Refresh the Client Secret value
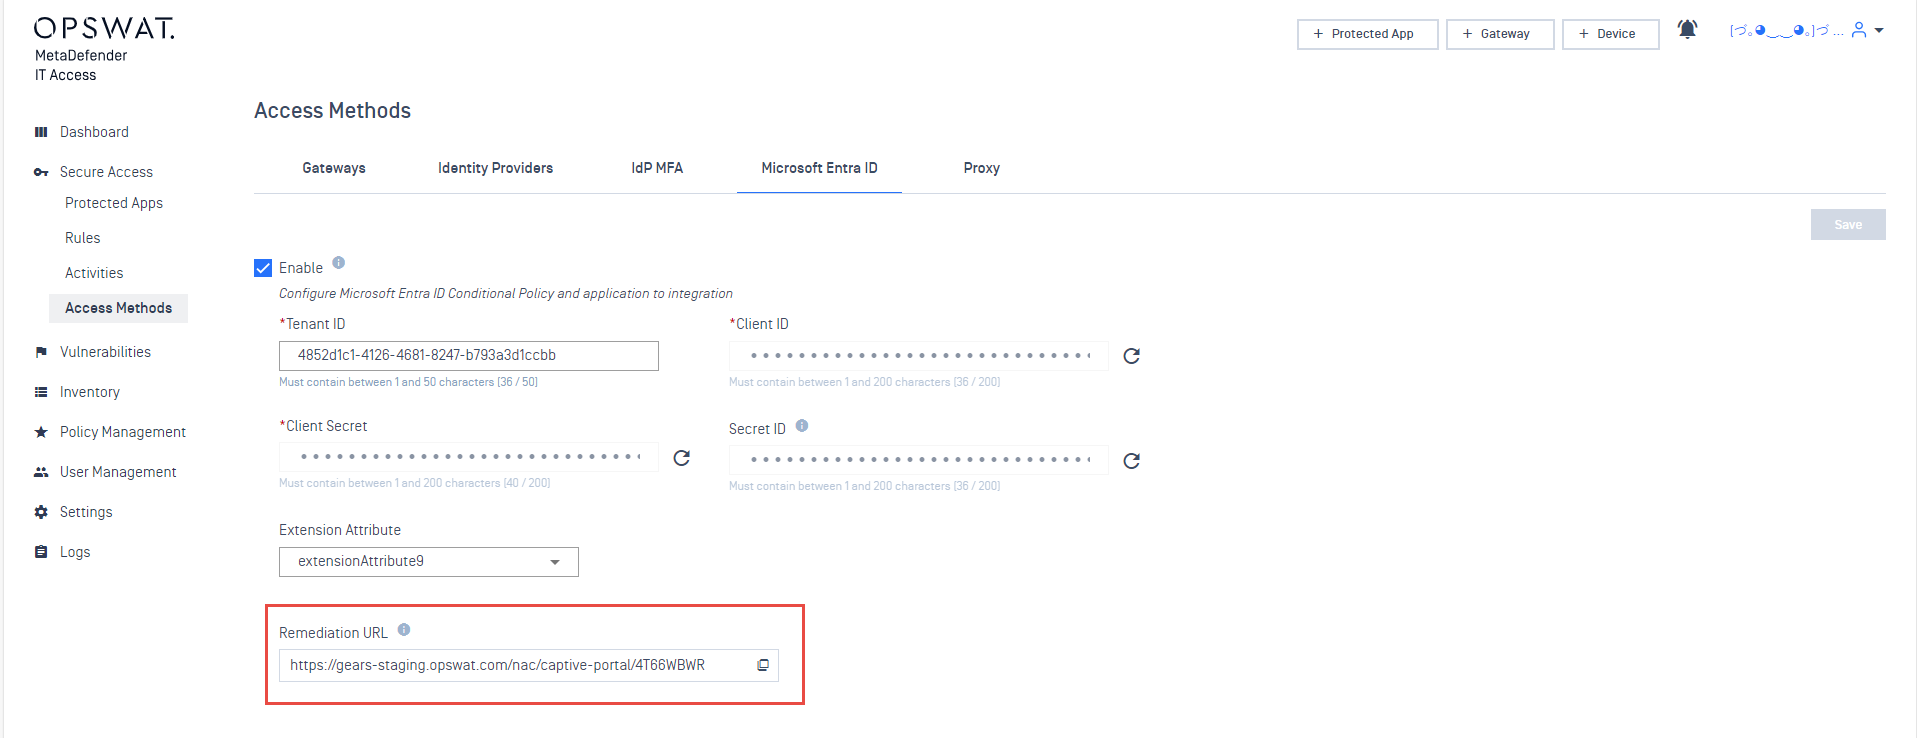This screenshot has height=738, width=1917. point(681,458)
